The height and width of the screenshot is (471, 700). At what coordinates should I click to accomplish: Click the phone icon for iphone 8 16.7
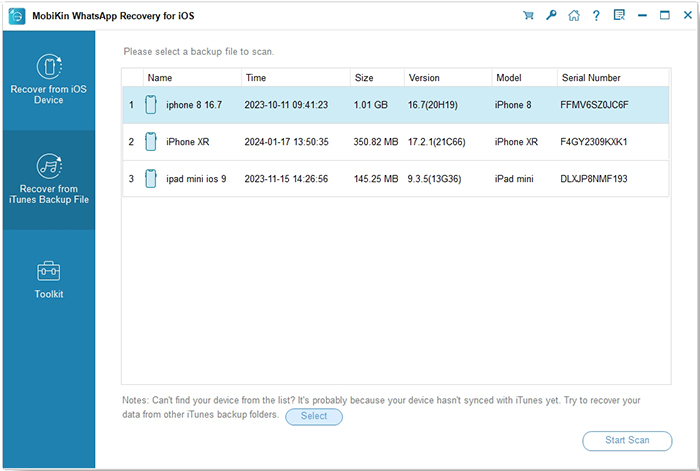pos(151,105)
